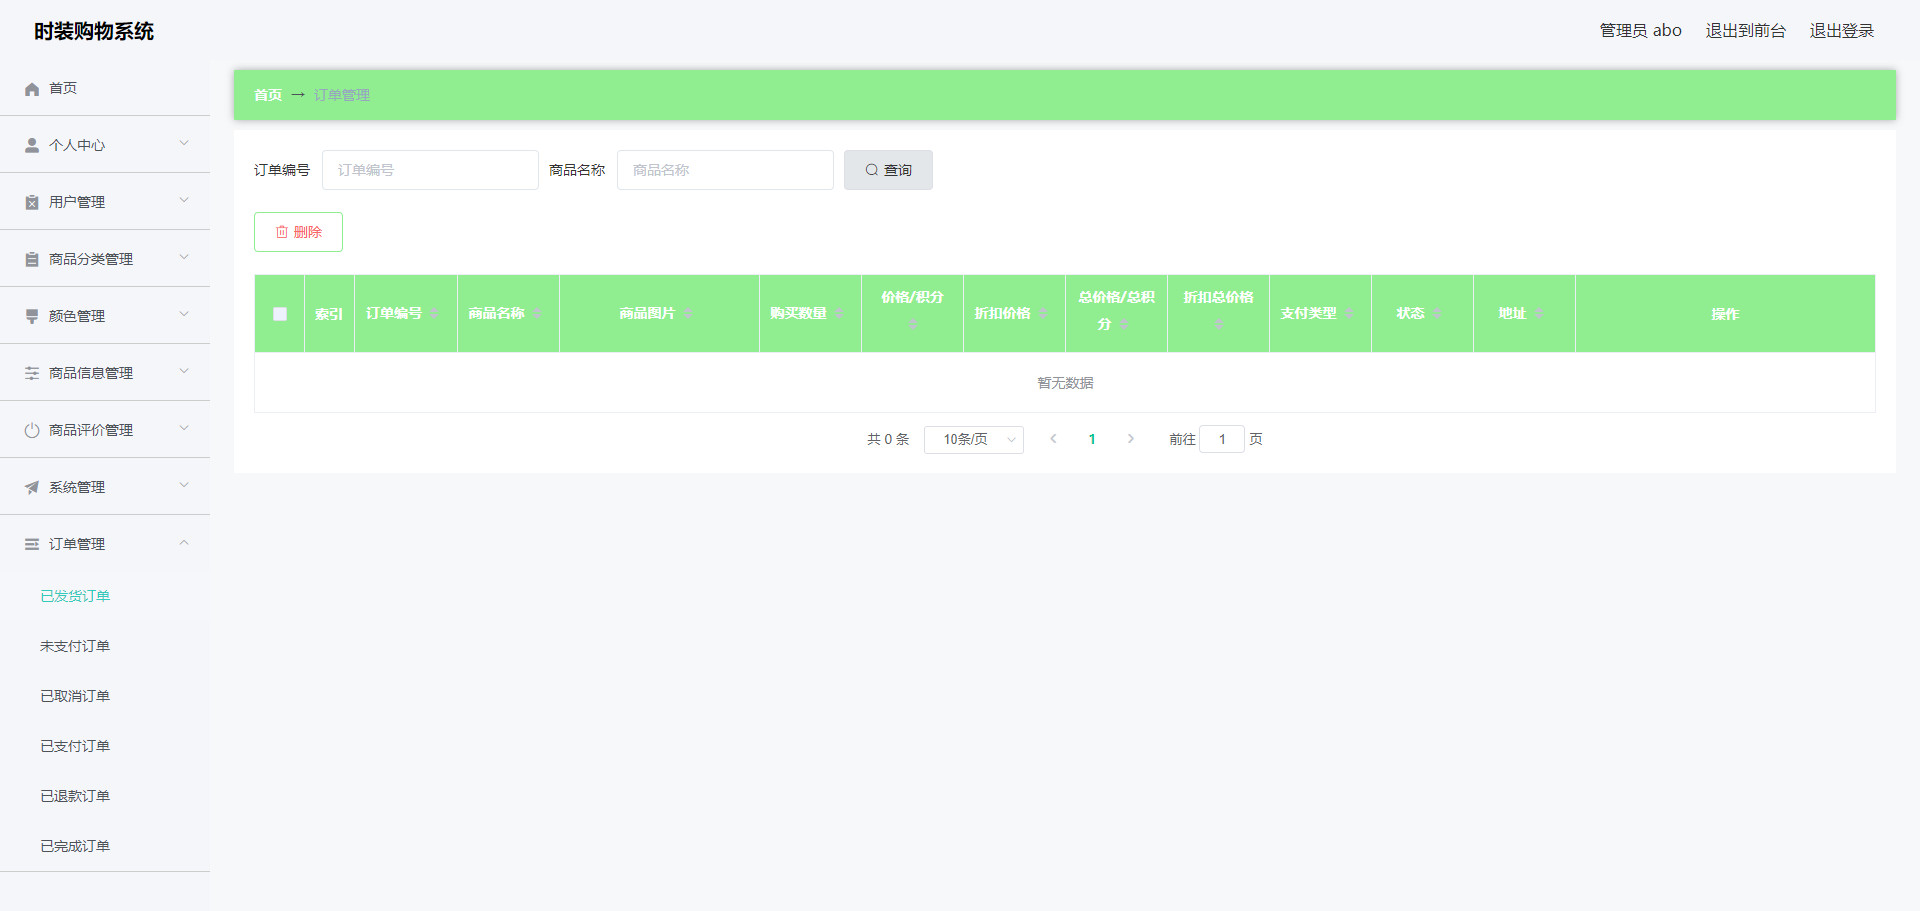Expand the 系统管理 menu chevron
1920x911 pixels.
(x=184, y=486)
